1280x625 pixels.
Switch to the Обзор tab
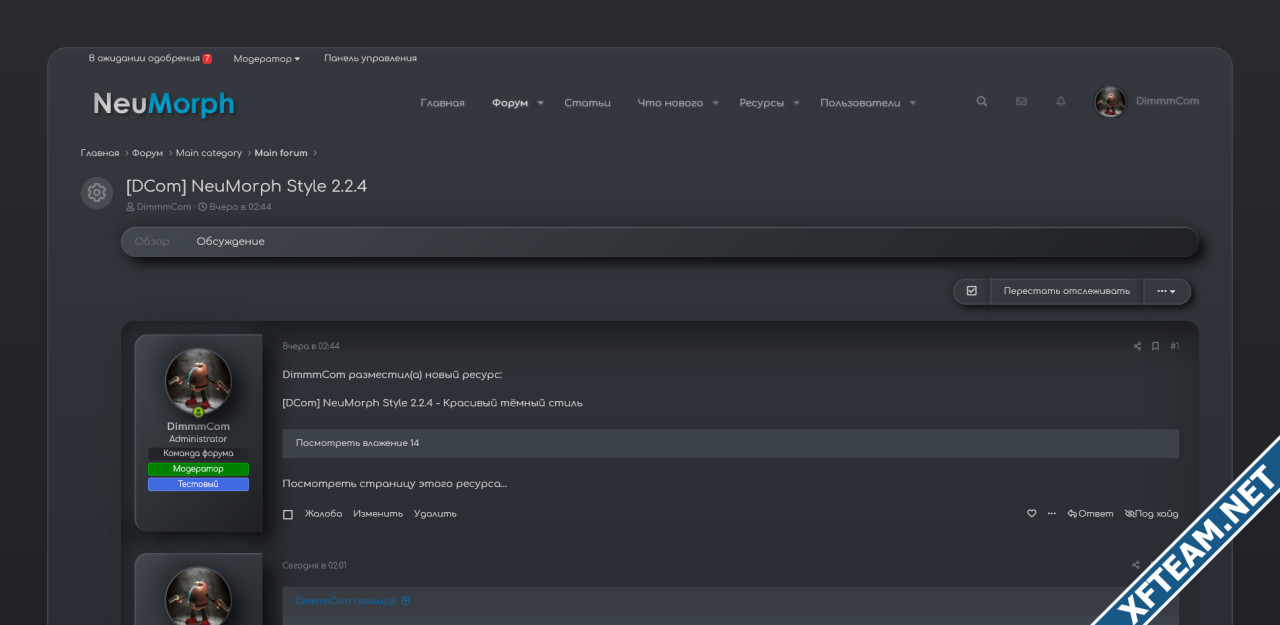[x=152, y=242]
